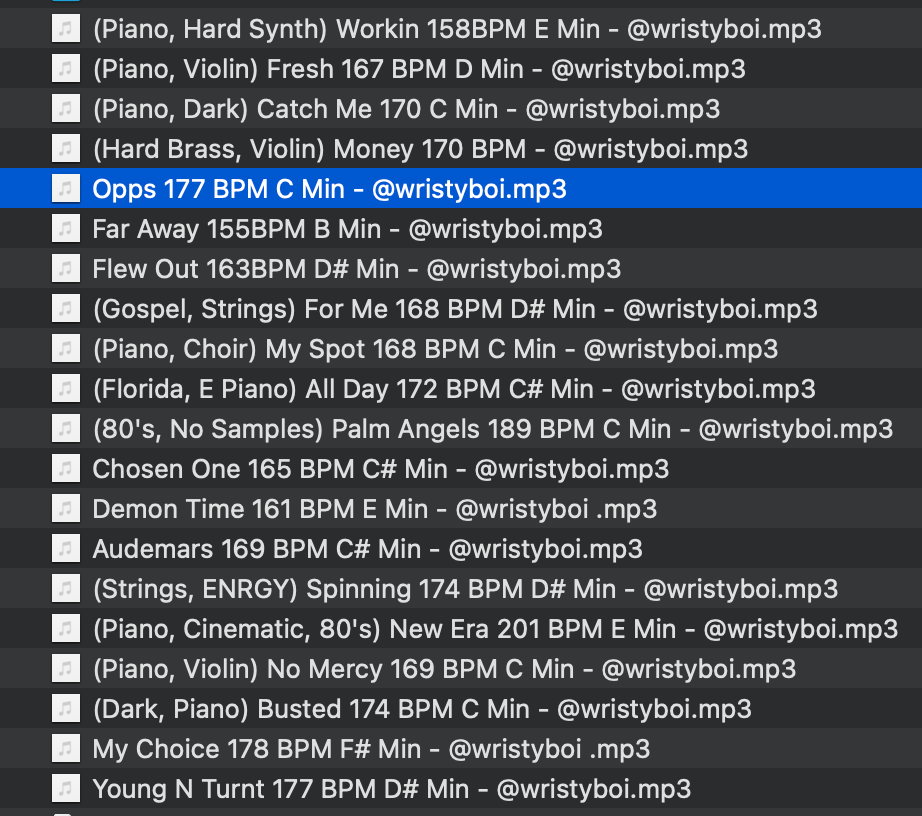Viewport: 922px width, 816px height.
Task: Select the Busted 174 BPM C Min file
Action: (x=421, y=709)
